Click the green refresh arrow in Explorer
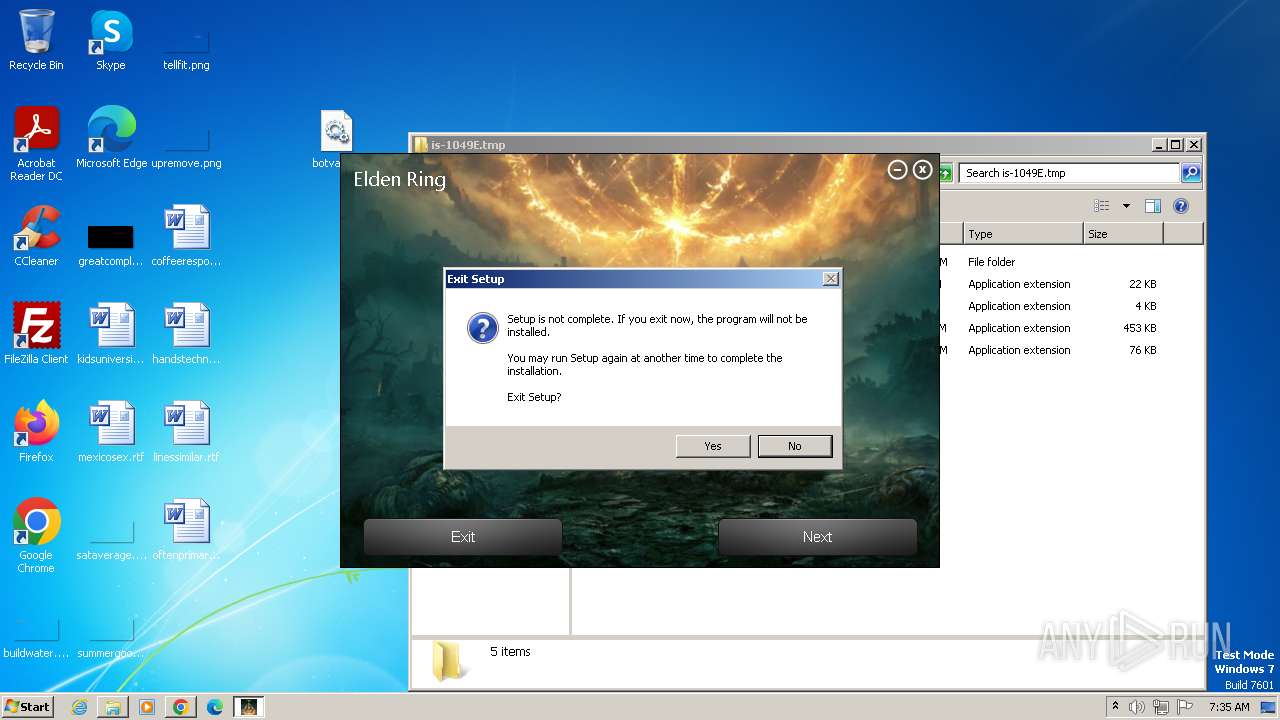1280x720 pixels. click(946, 173)
